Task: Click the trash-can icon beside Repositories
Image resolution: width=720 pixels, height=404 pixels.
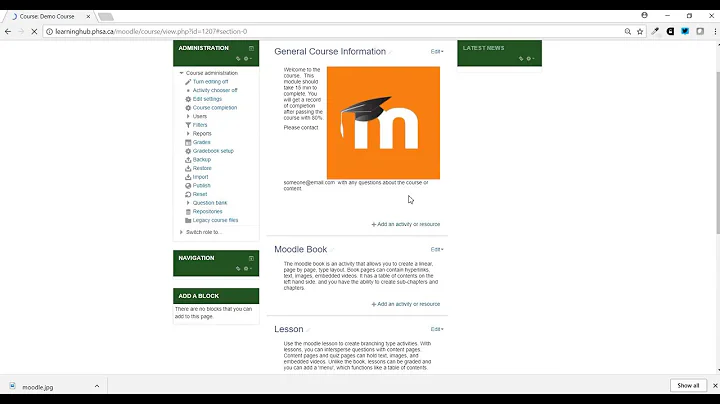Action: [188, 212]
